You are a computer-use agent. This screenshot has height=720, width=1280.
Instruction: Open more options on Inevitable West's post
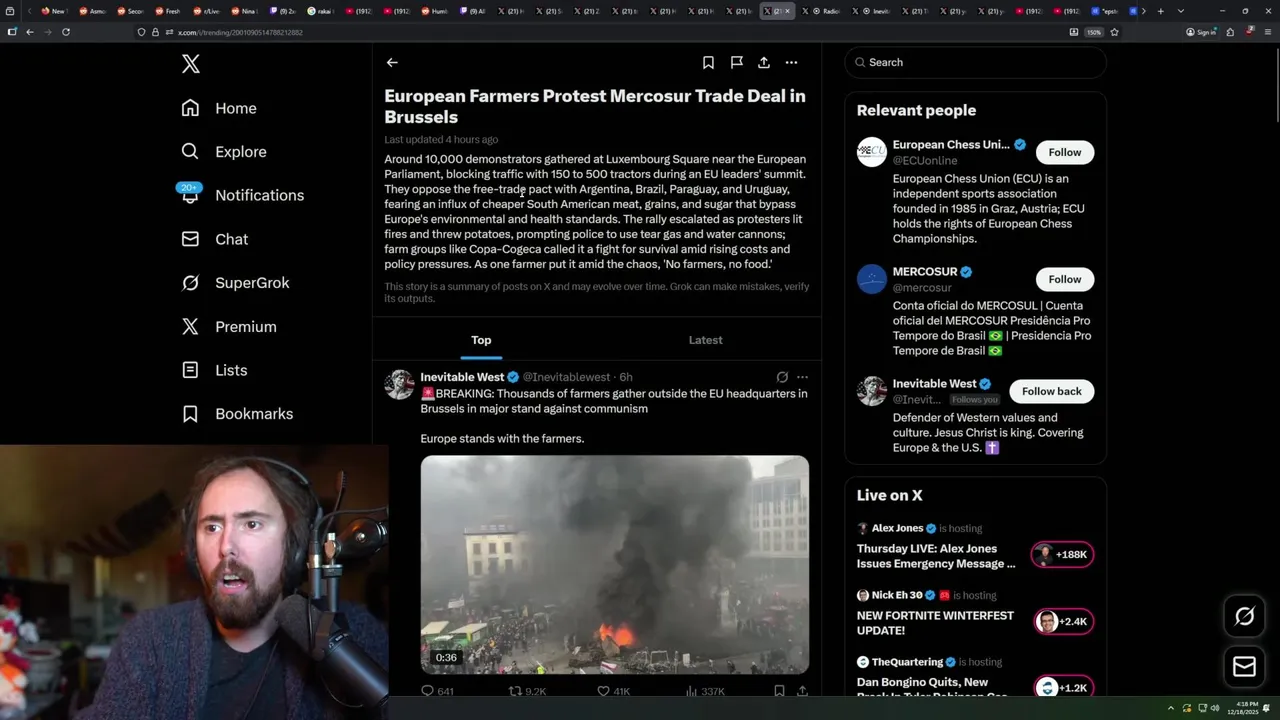(x=802, y=377)
